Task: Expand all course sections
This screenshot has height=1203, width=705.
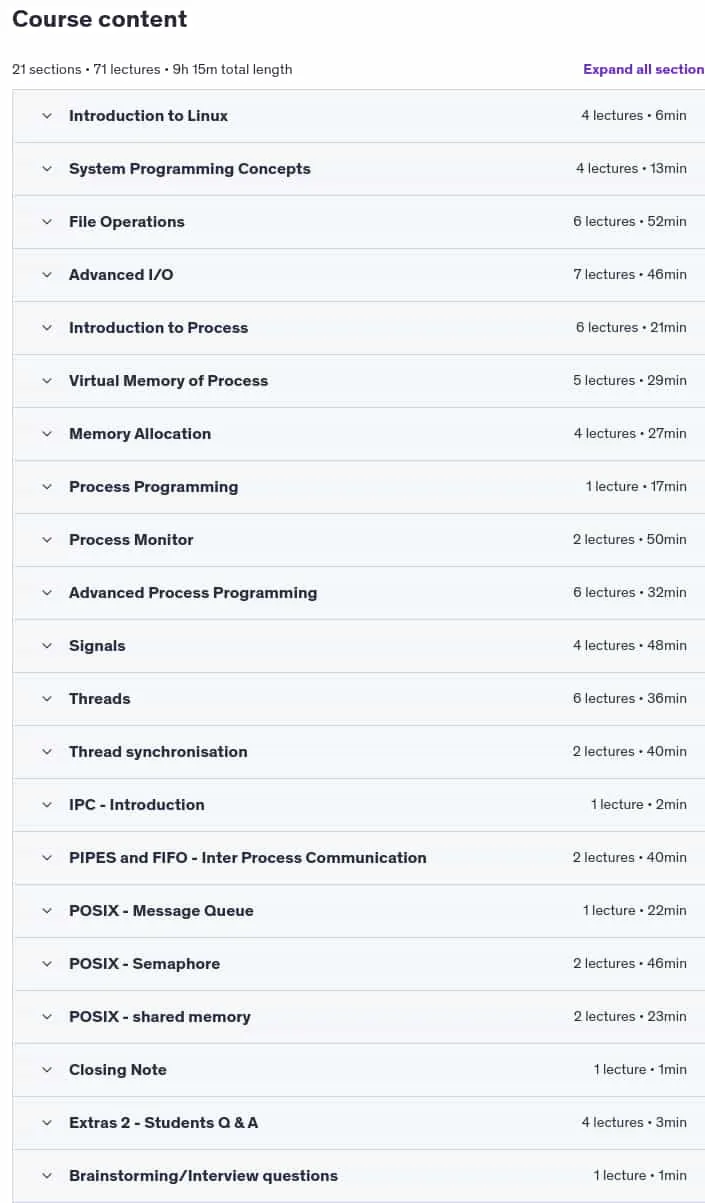Action: point(644,69)
